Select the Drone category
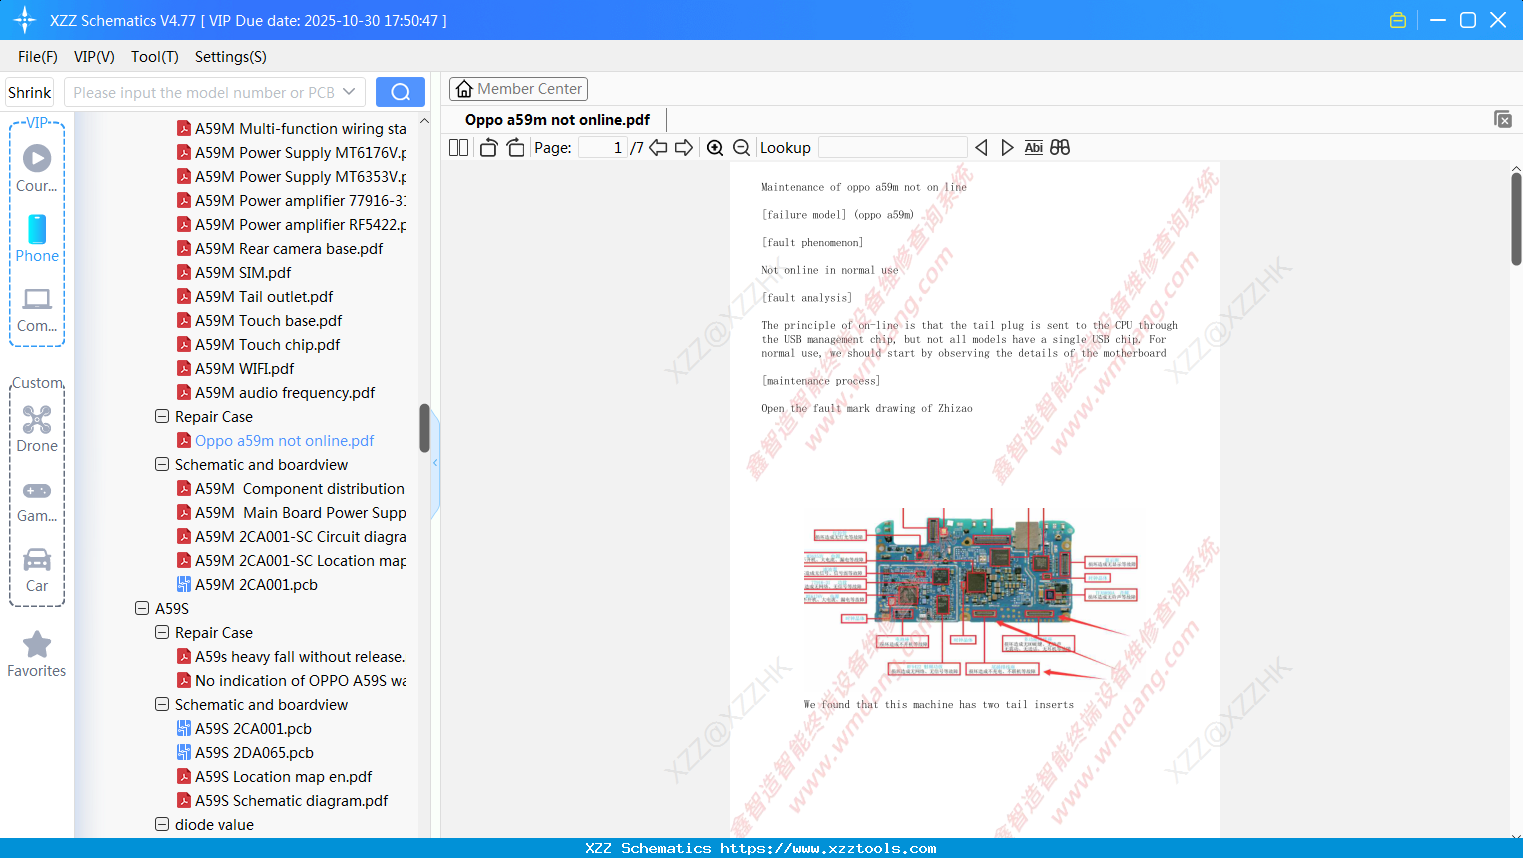The height and width of the screenshot is (858, 1523). point(37,429)
